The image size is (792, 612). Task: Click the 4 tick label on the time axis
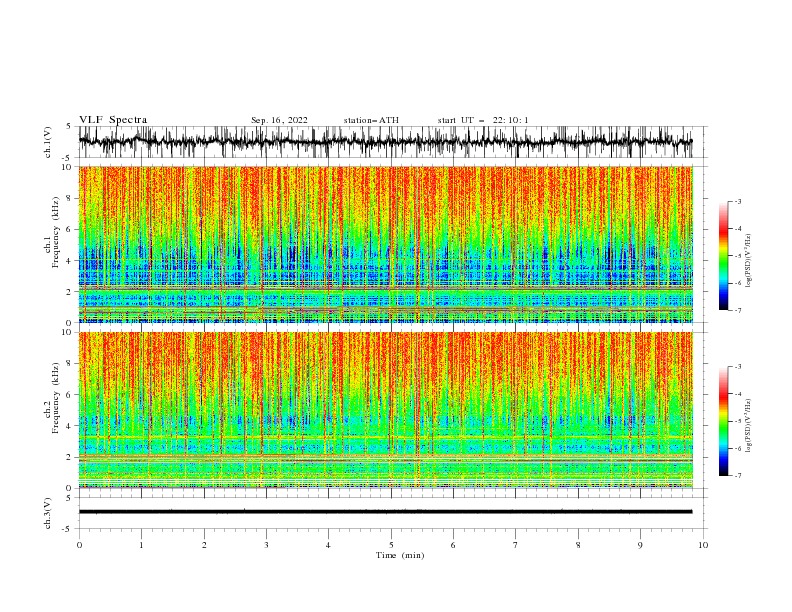(328, 545)
